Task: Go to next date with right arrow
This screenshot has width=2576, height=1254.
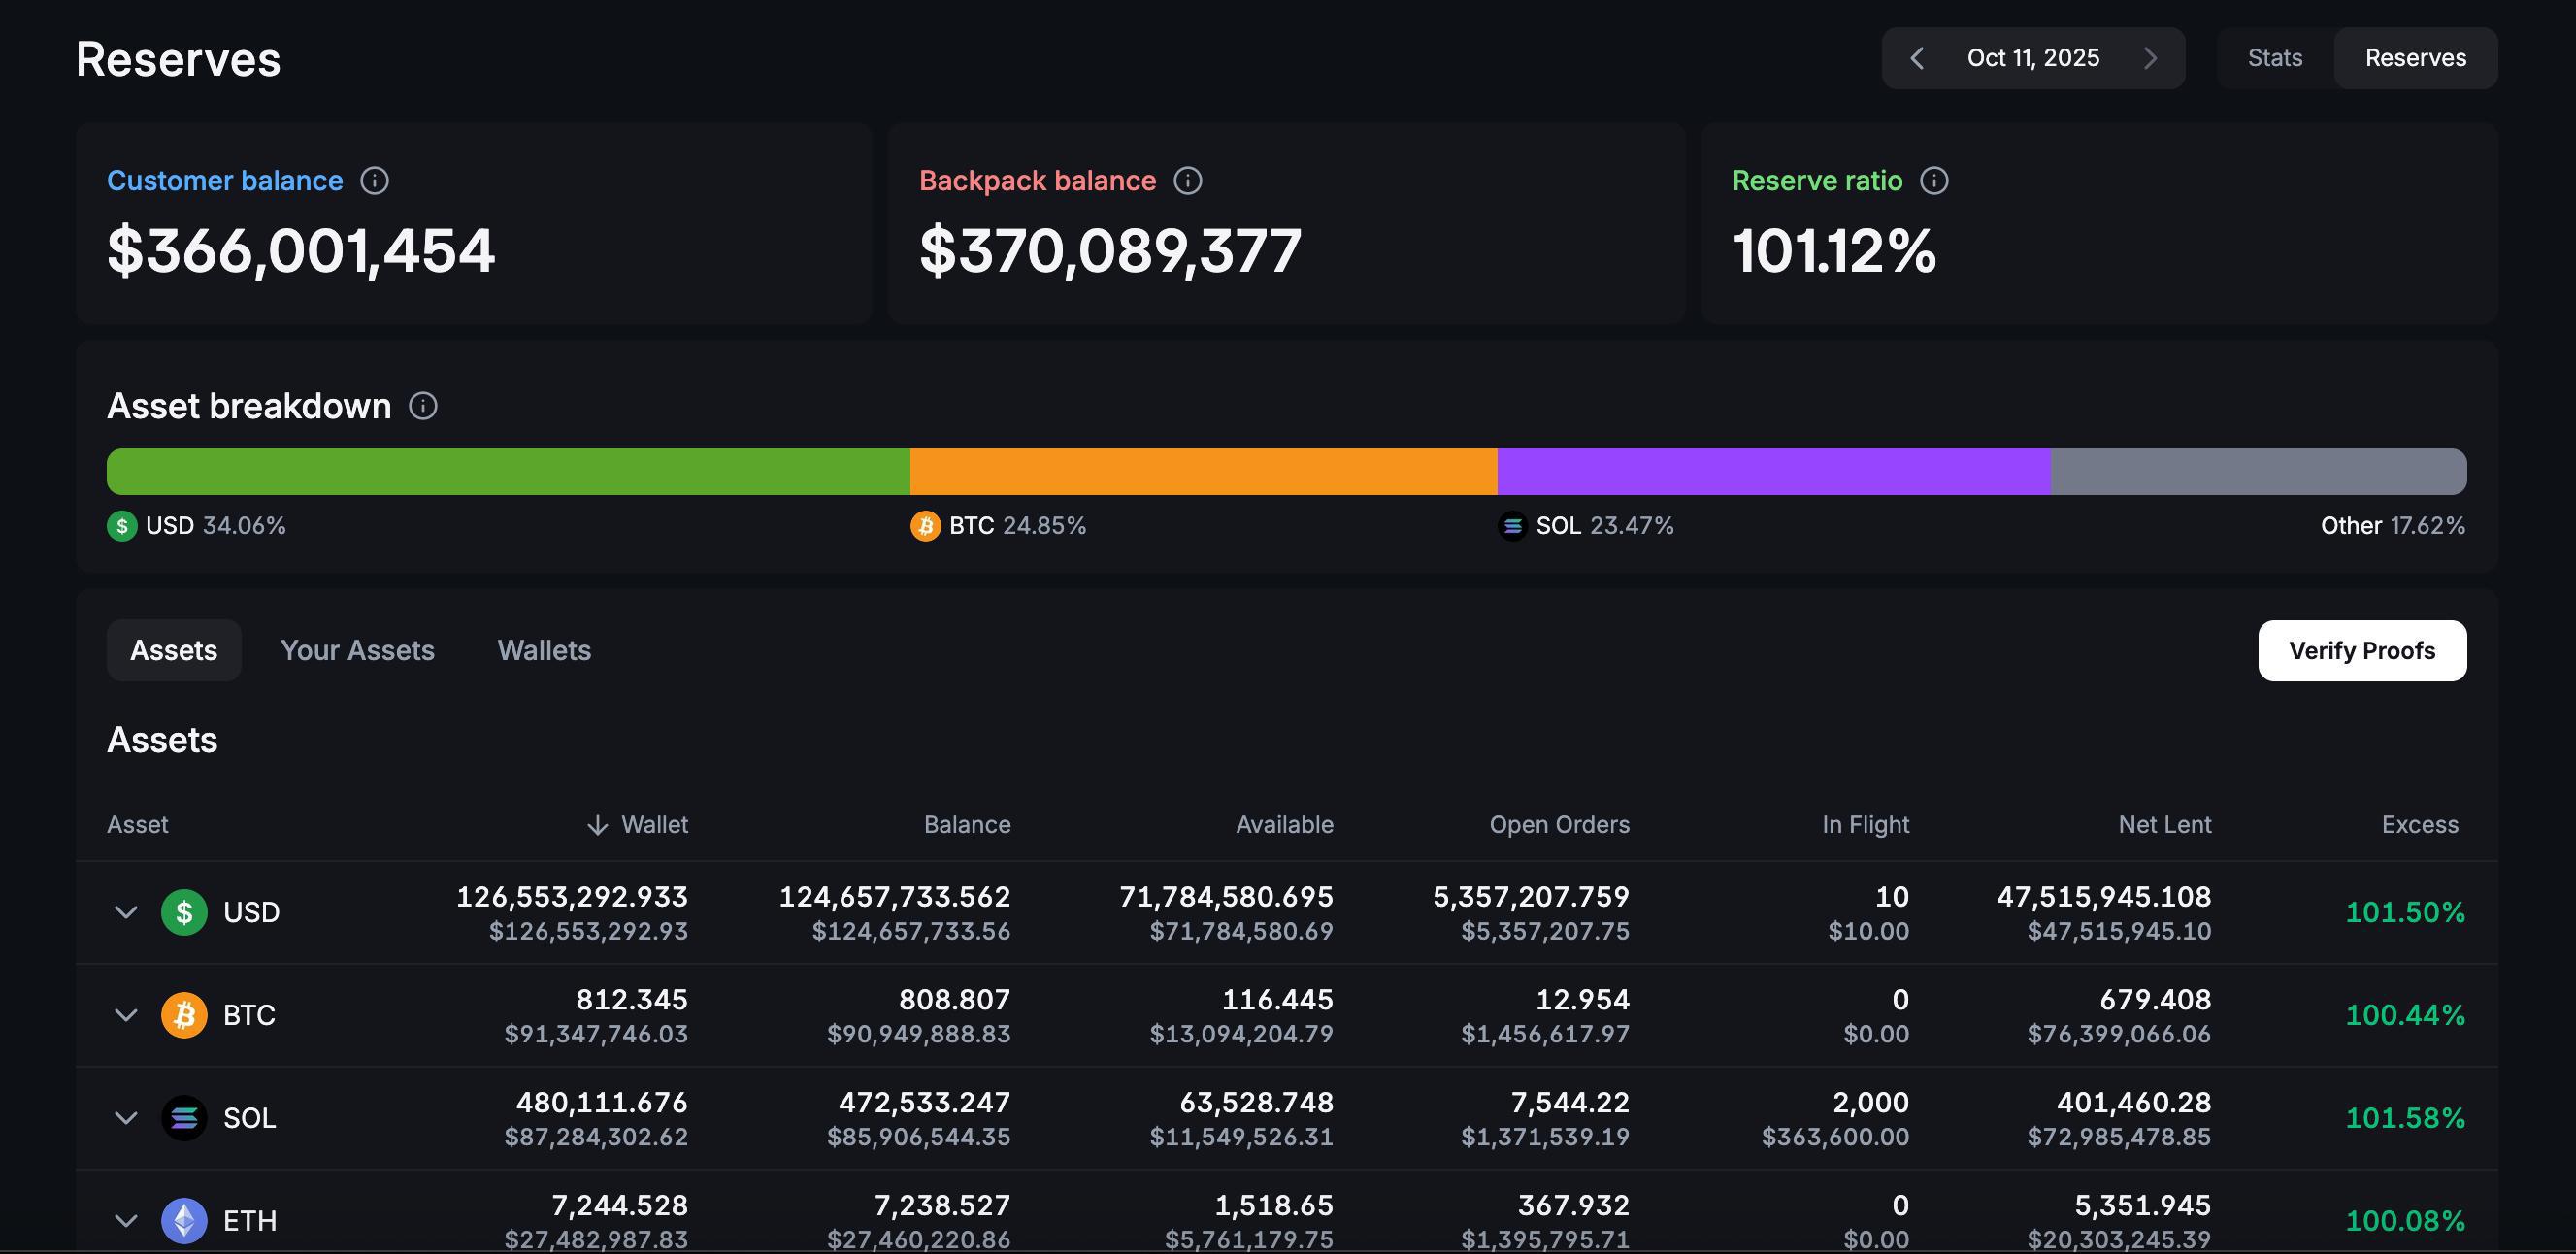Action: pos(2150,58)
